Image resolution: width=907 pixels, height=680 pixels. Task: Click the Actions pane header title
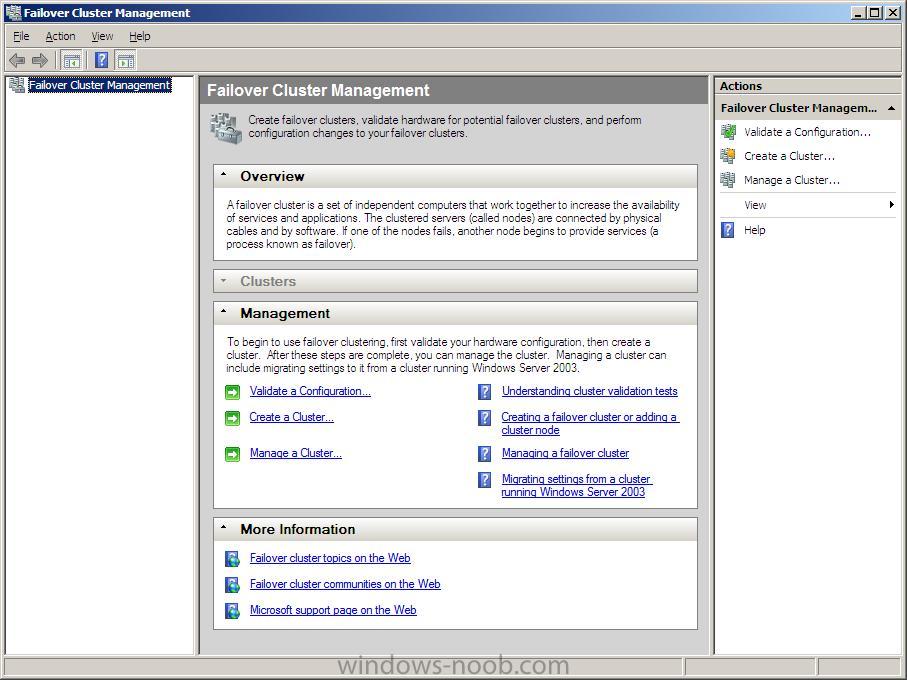741,86
